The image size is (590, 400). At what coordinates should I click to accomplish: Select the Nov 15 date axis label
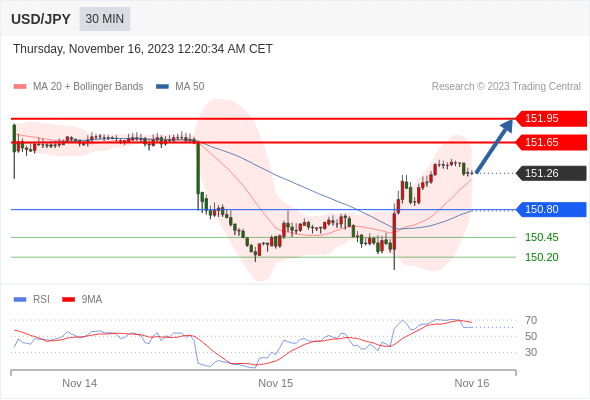click(x=275, y=383)
